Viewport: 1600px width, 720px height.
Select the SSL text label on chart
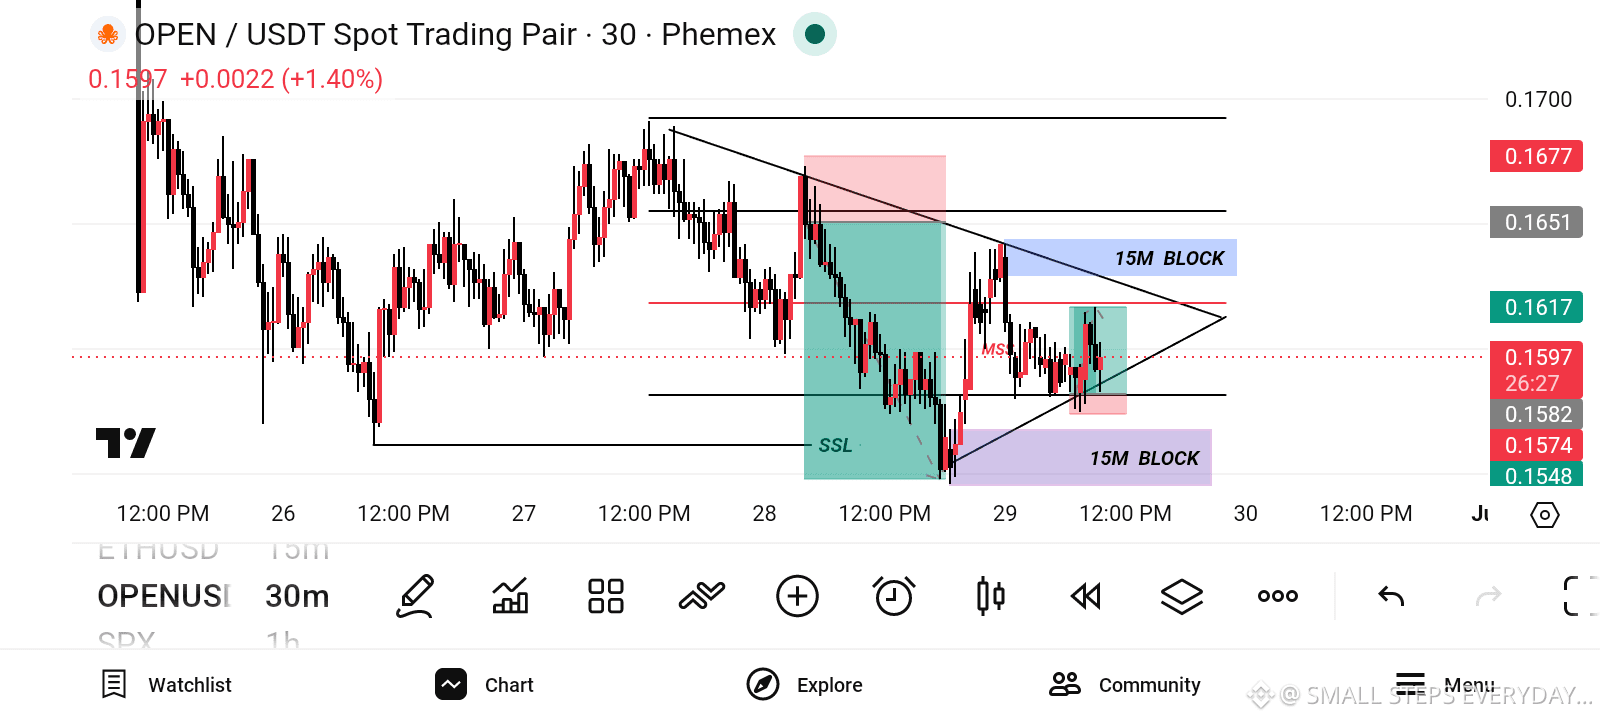click(x=835, y=445)
